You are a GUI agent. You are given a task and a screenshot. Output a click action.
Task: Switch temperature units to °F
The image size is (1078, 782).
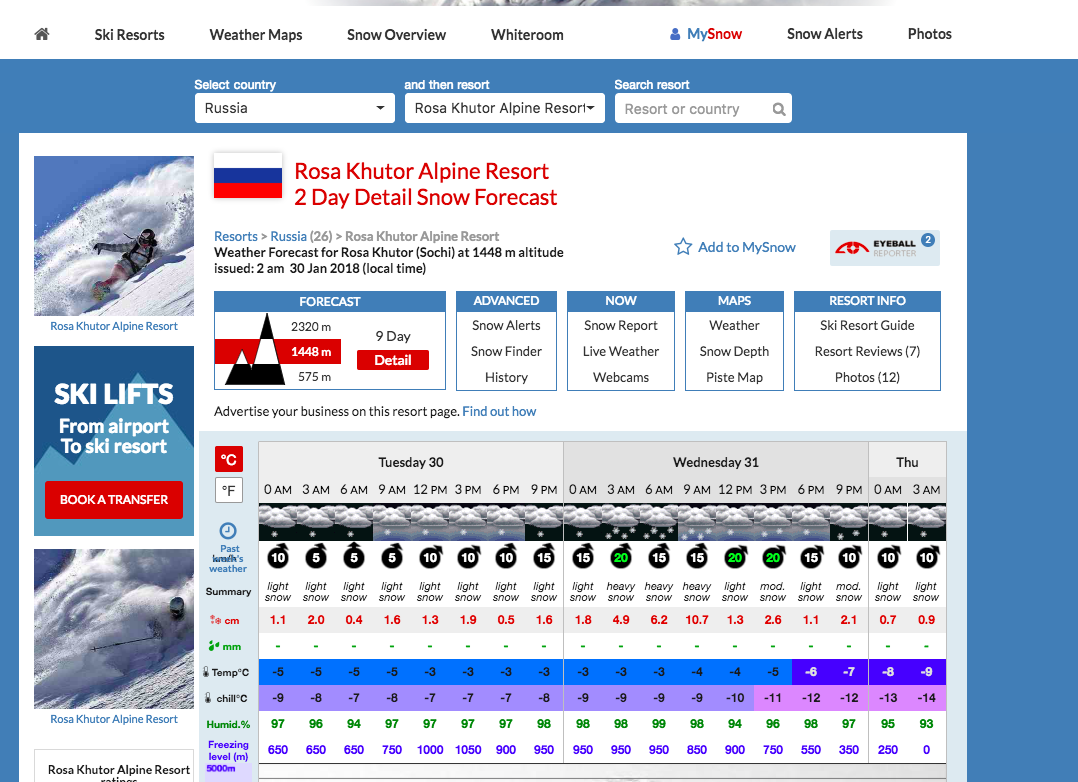tap(229, 491)
